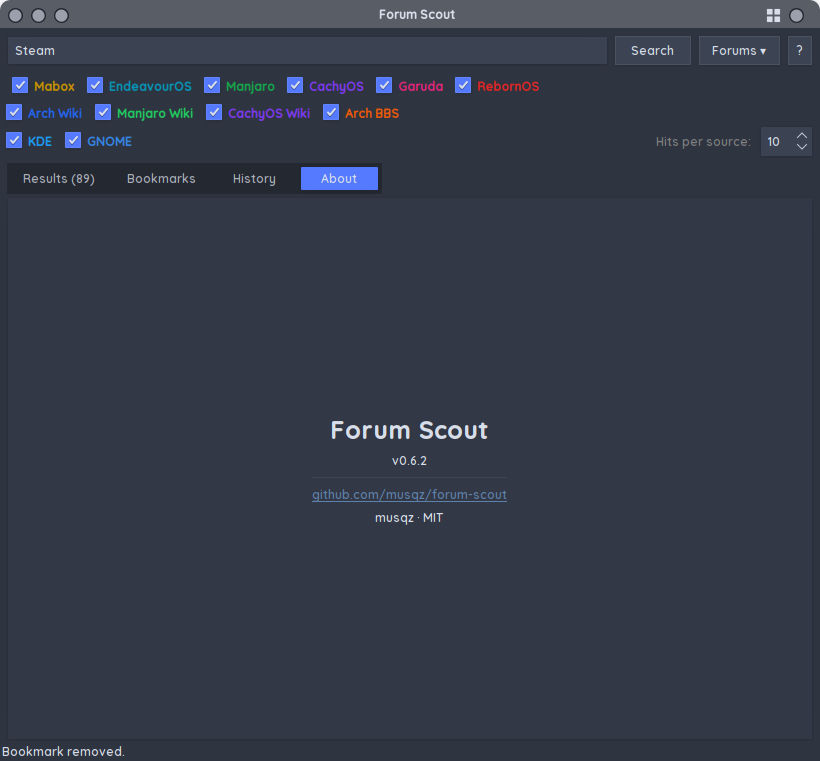Uncheck the Arch Wiki checkbox
The image size is (820, 761).
[x=14, y=112]
